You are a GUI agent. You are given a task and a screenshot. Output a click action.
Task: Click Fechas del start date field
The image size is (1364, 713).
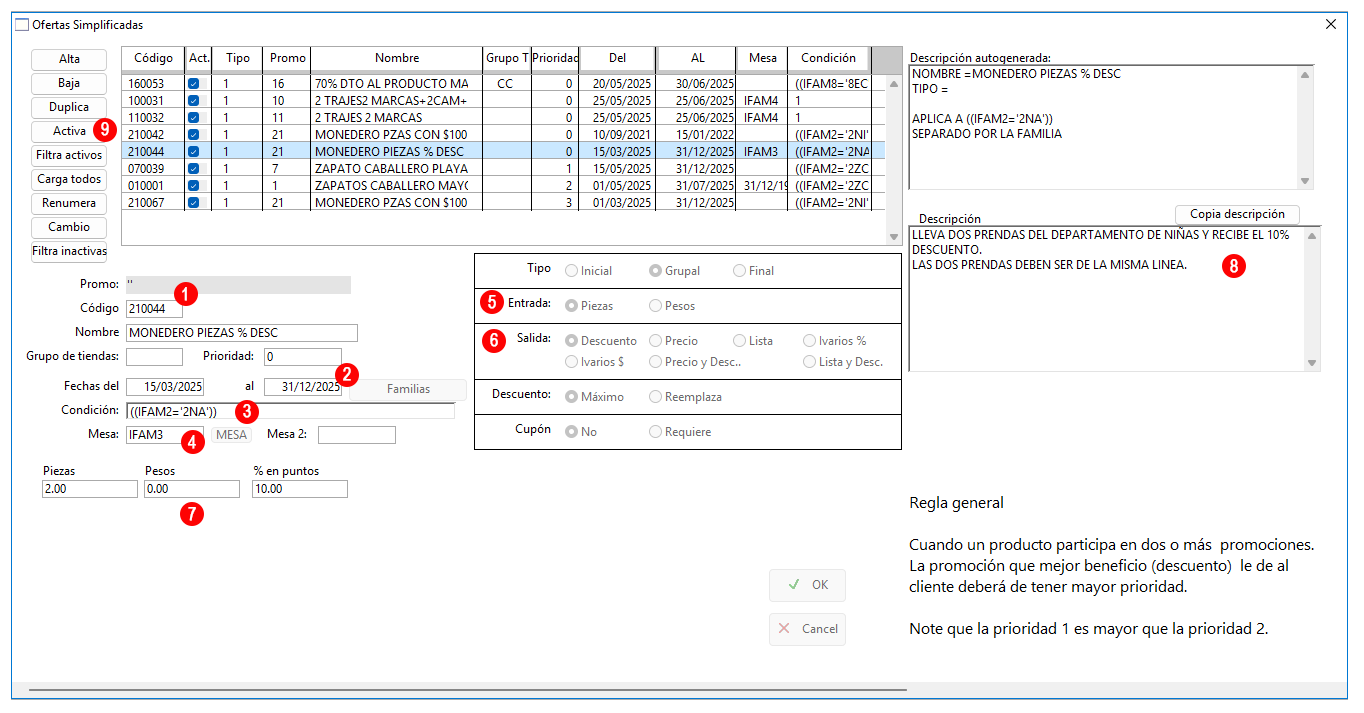point(165,386)
